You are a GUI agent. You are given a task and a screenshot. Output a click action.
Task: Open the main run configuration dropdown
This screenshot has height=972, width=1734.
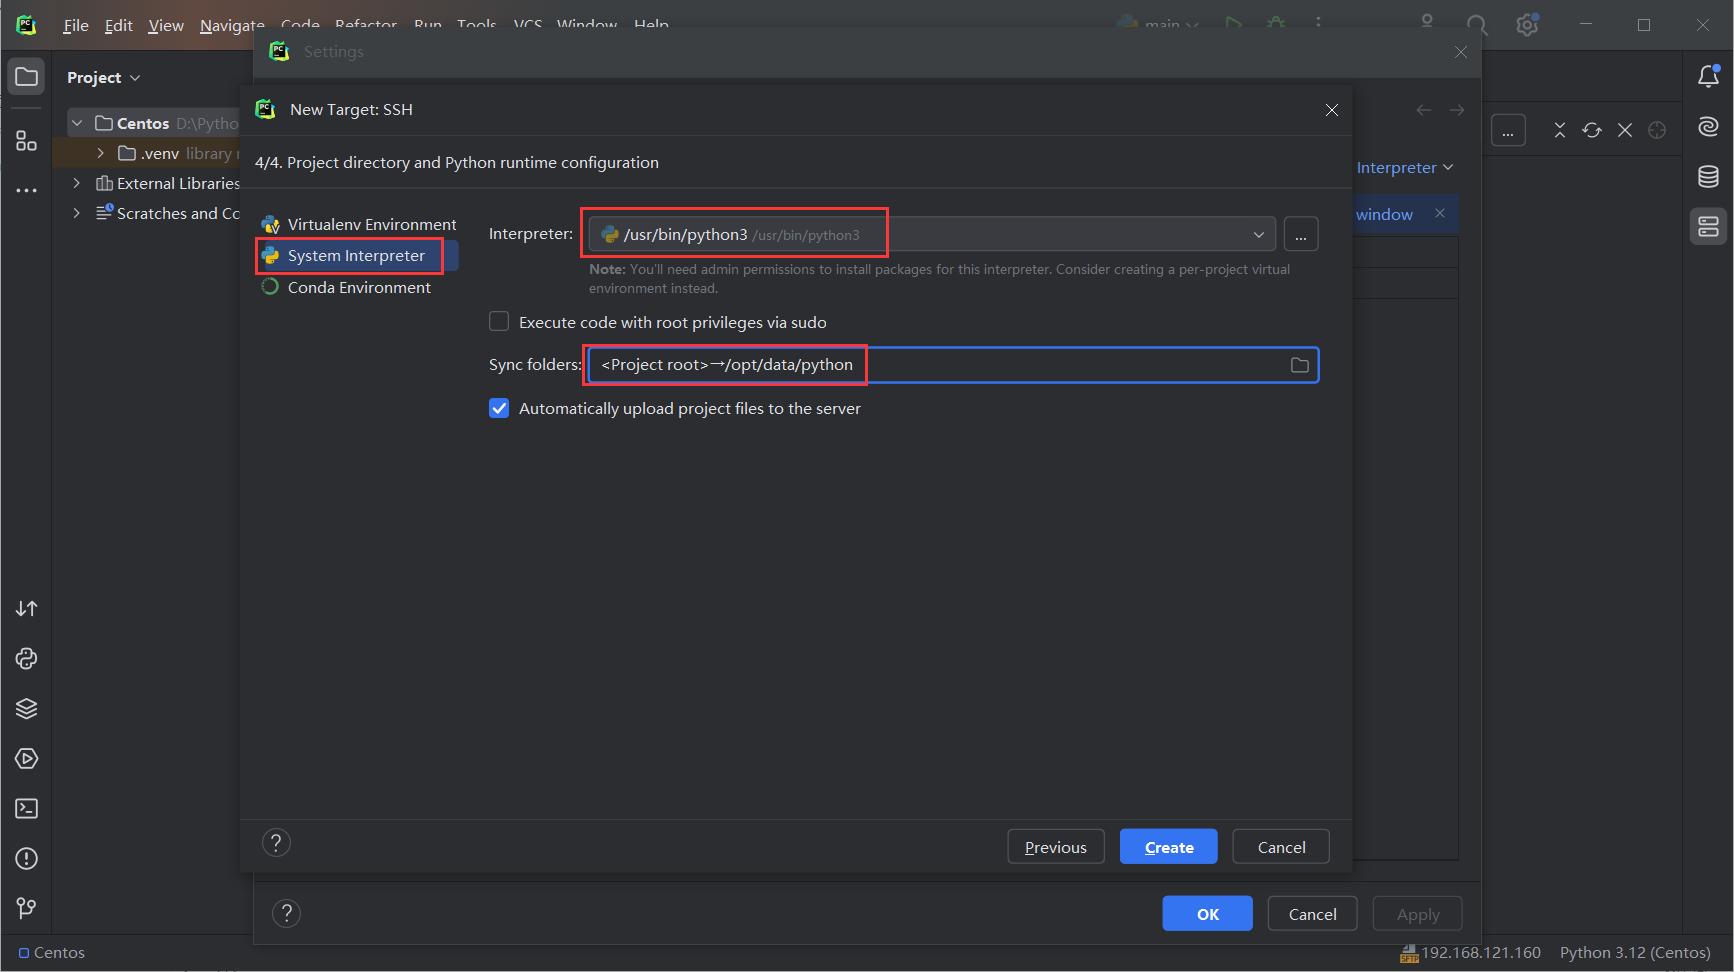pos(1159,24)
